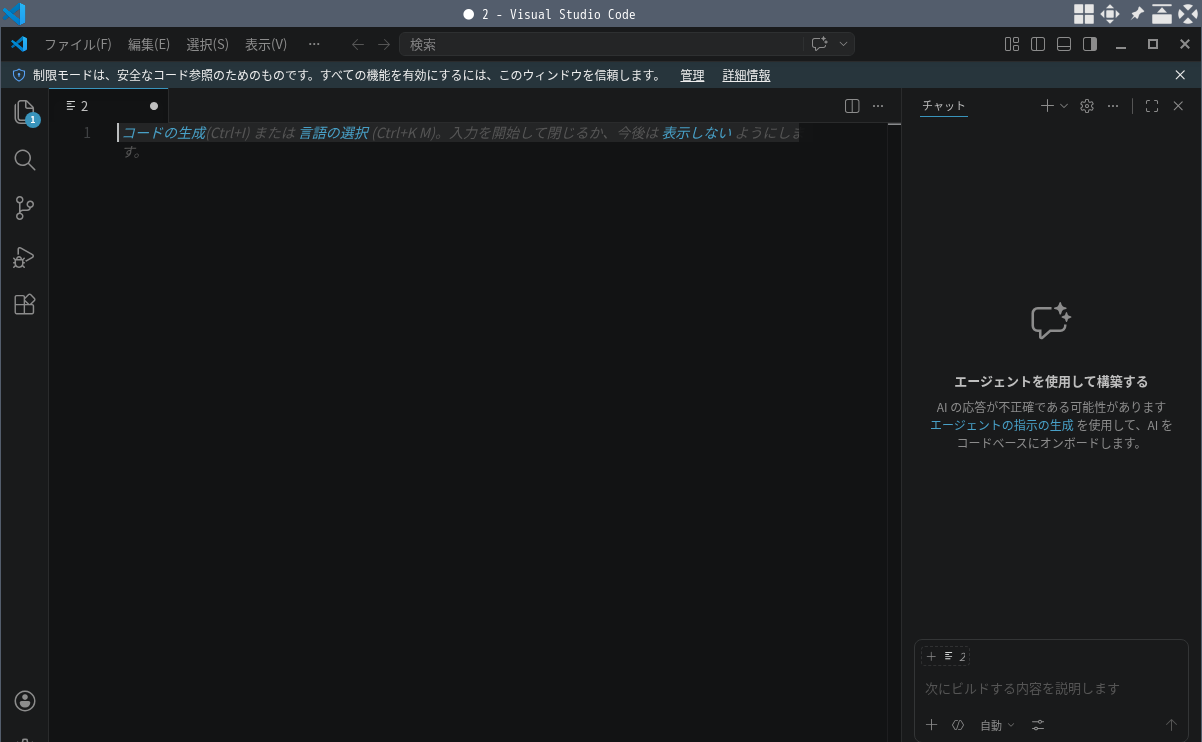Select the editor tab named 2
This screenshot has height=742, width=1202.
pyautogui.click(x=108, y=106)
